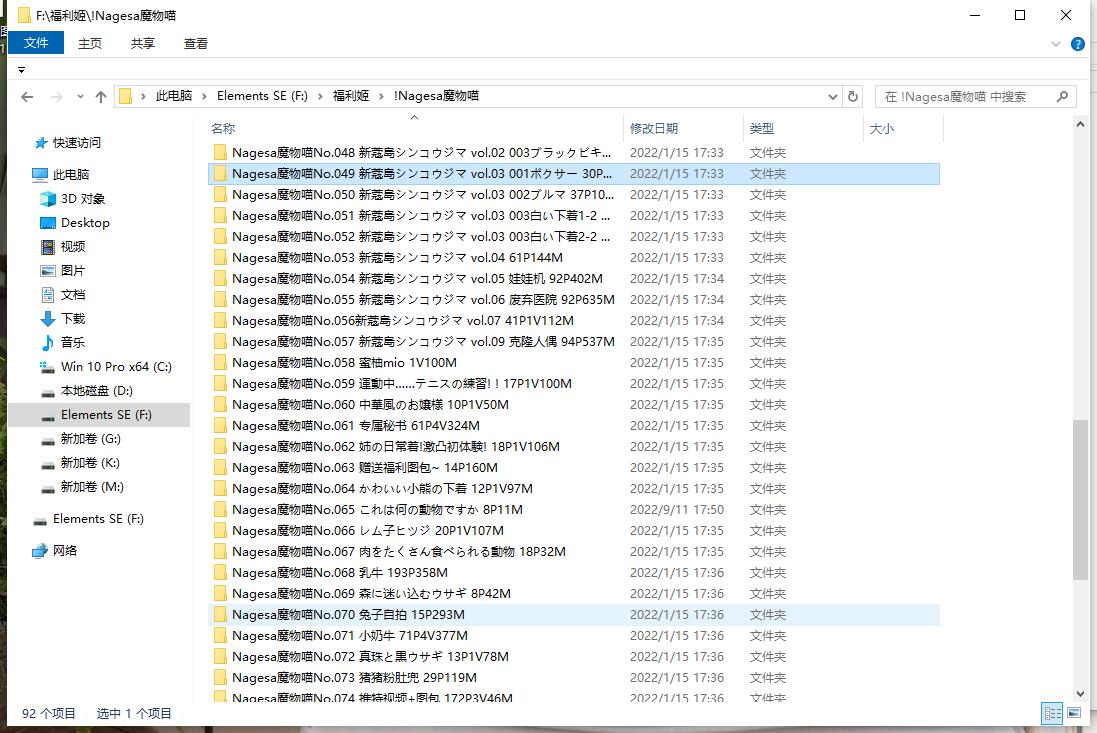This screenshot has height=733, width=1097.
Task: Click the folder icon of No.050 row
Action: coord(220,194)
